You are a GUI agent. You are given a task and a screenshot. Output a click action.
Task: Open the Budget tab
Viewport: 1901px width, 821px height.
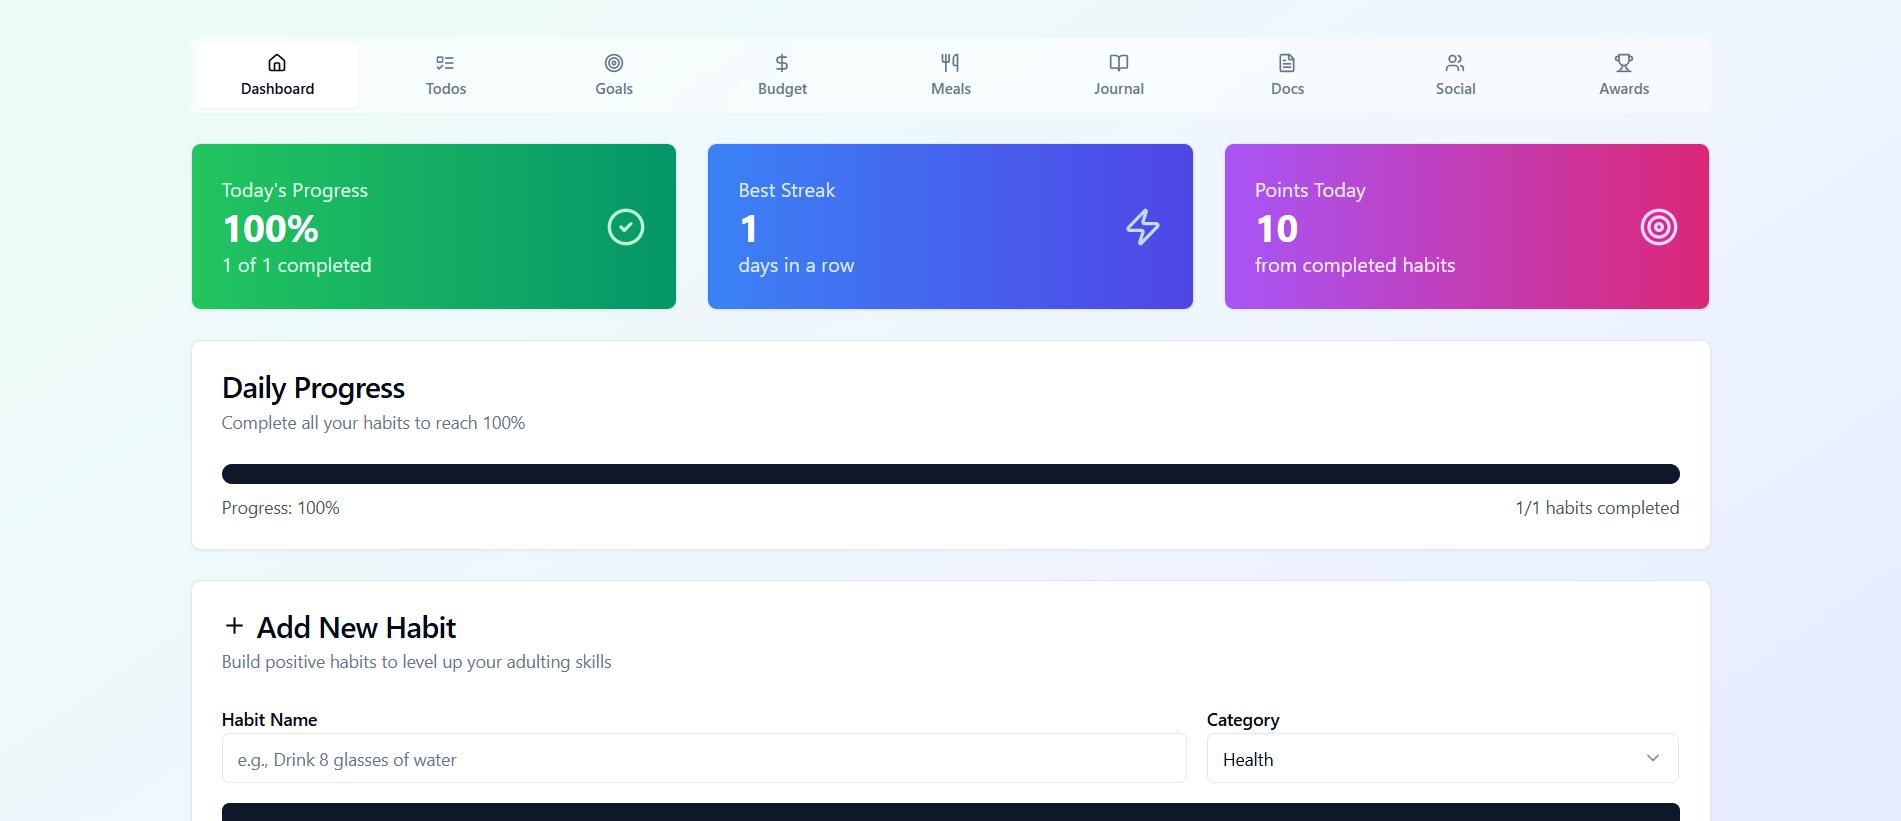(782, 76)
